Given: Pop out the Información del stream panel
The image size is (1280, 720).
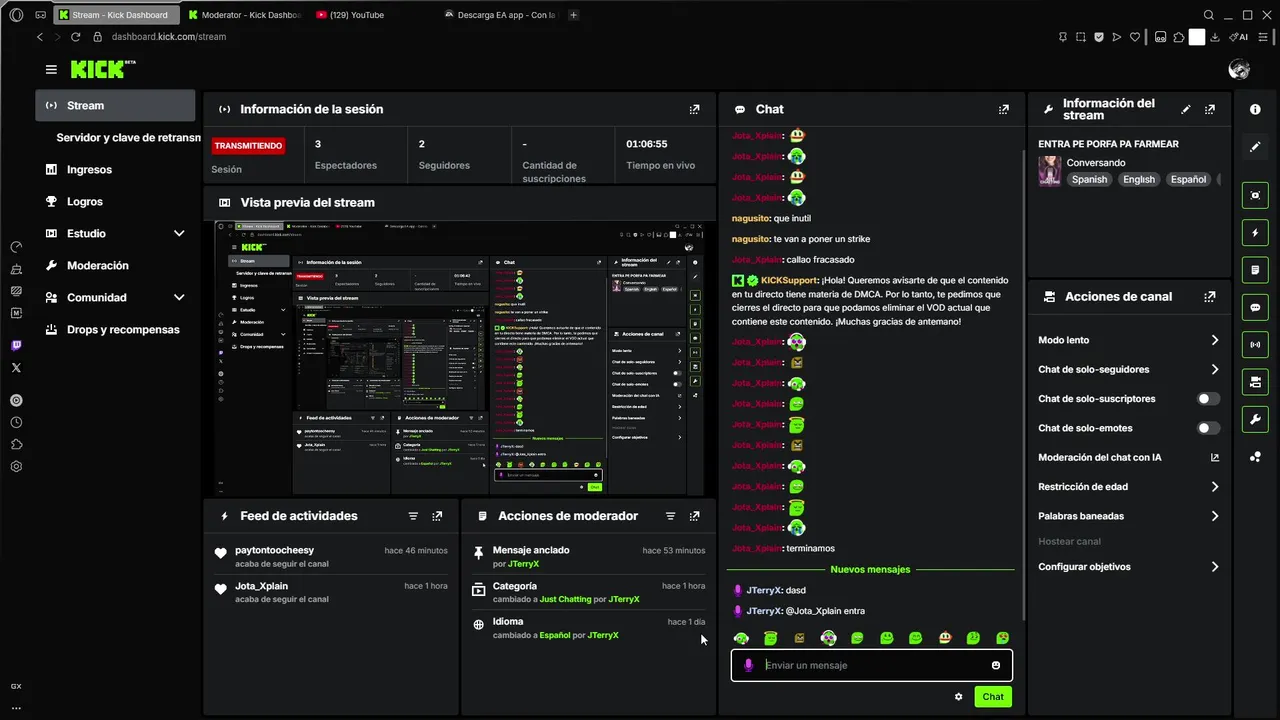Looking at the screenshot, I should pos(1210,109).
